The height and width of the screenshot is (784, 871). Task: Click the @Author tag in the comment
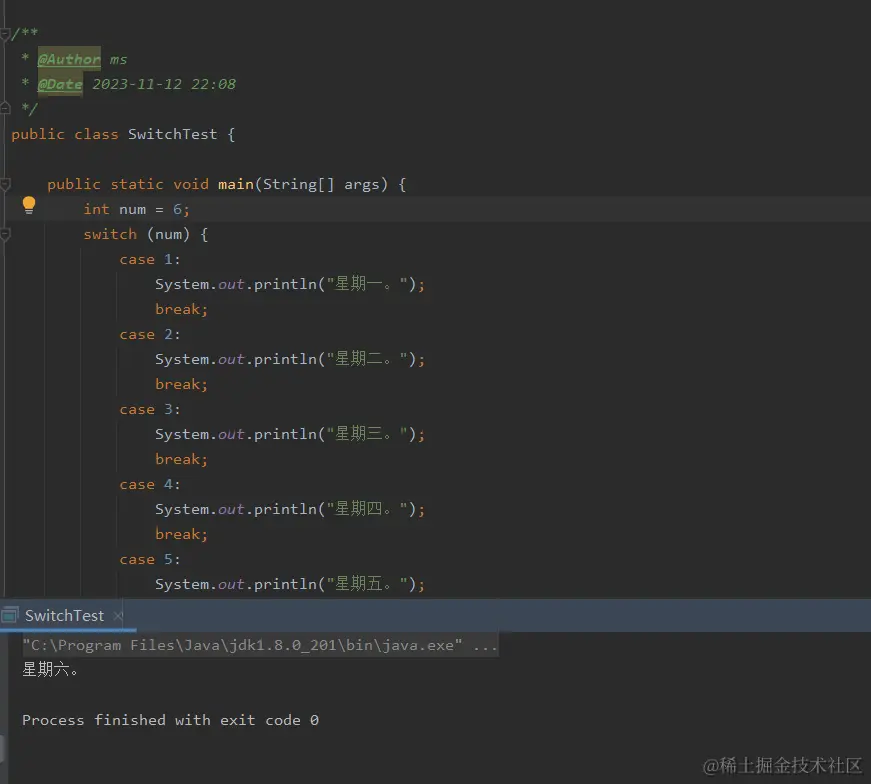pyautogui.click(x=69, y=59)
